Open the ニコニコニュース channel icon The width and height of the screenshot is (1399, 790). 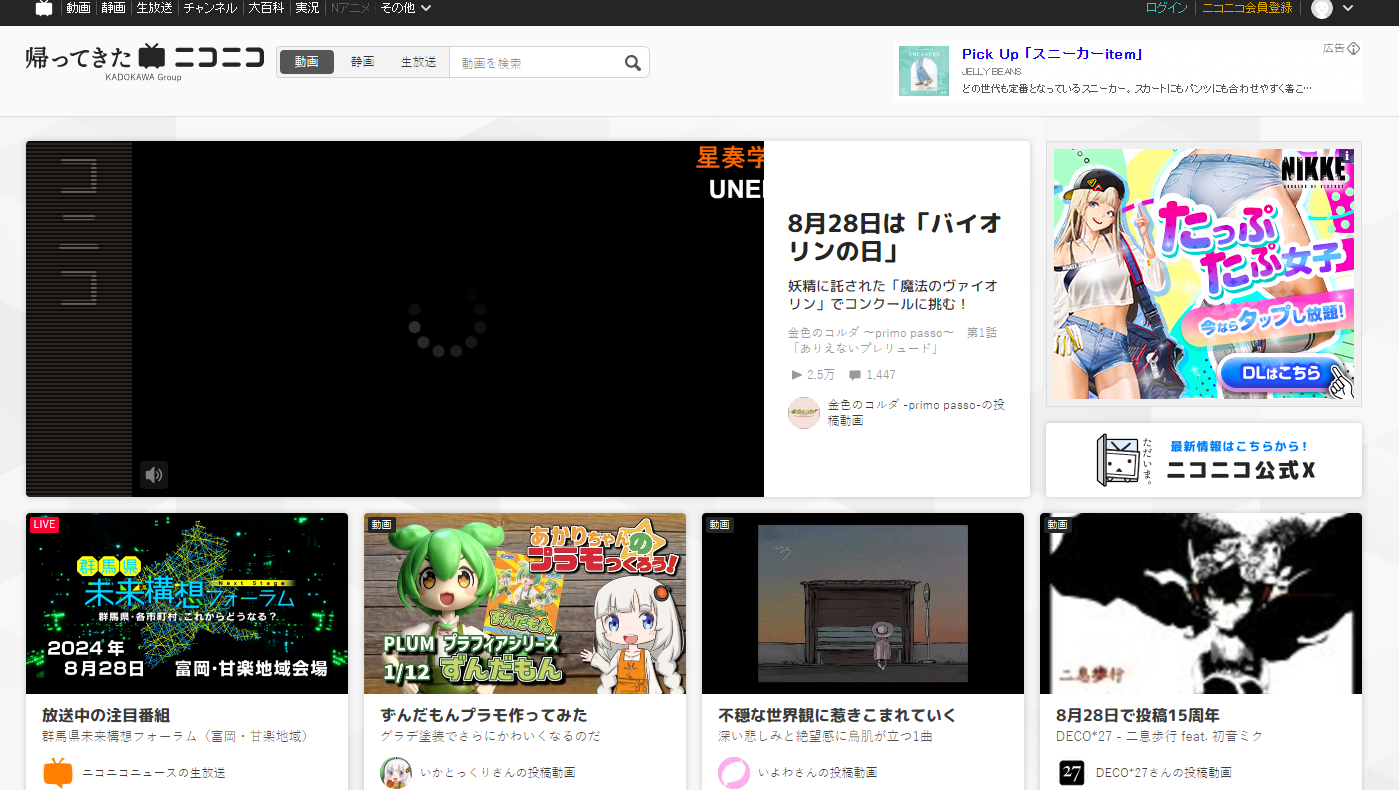(58, 772)
